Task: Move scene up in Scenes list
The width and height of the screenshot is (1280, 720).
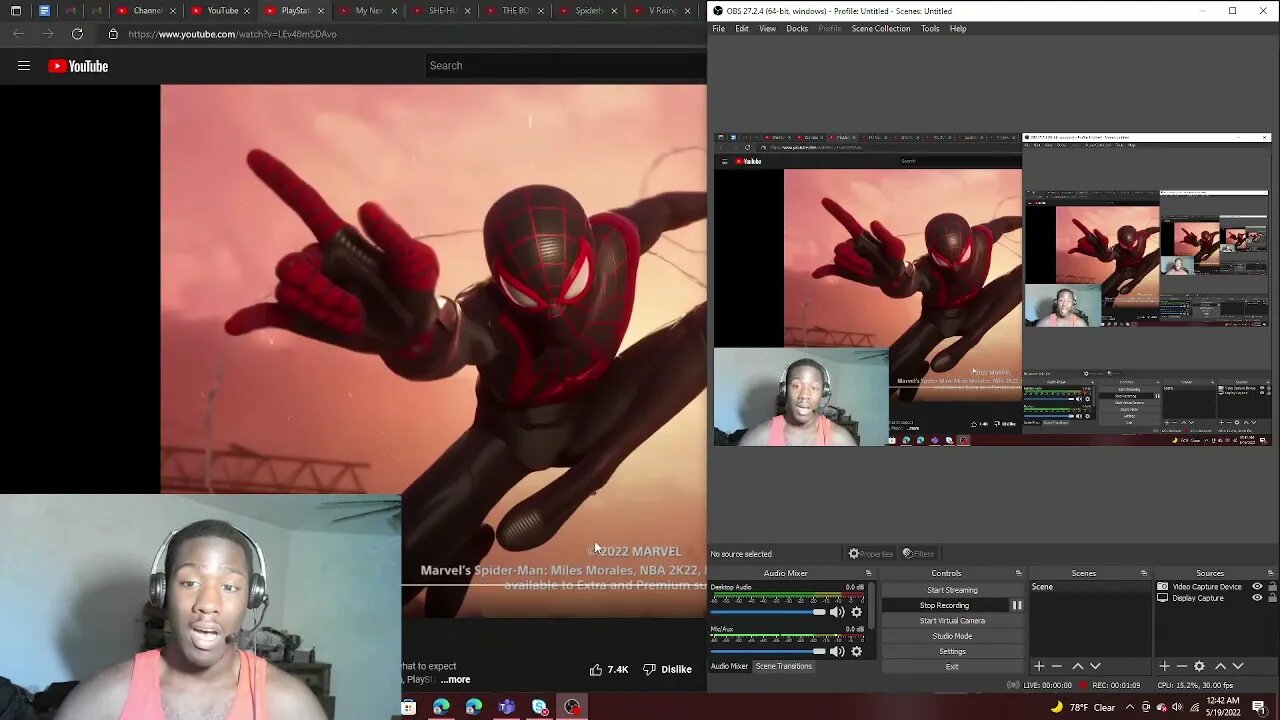Action: point(1077,666)
